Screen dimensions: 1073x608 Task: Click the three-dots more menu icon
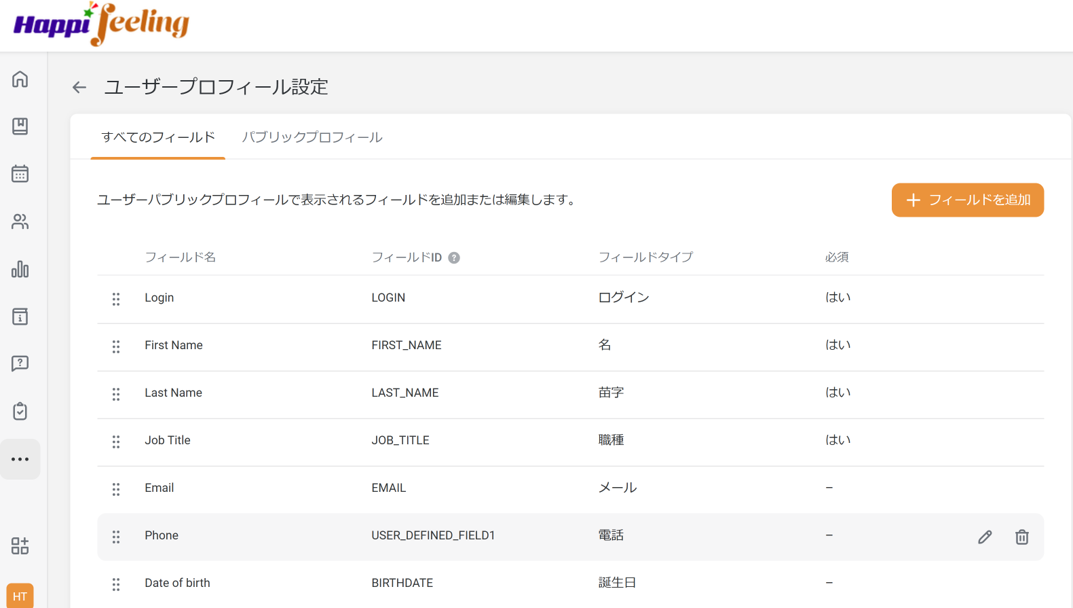pyautogui.click(x=20, y=460)
